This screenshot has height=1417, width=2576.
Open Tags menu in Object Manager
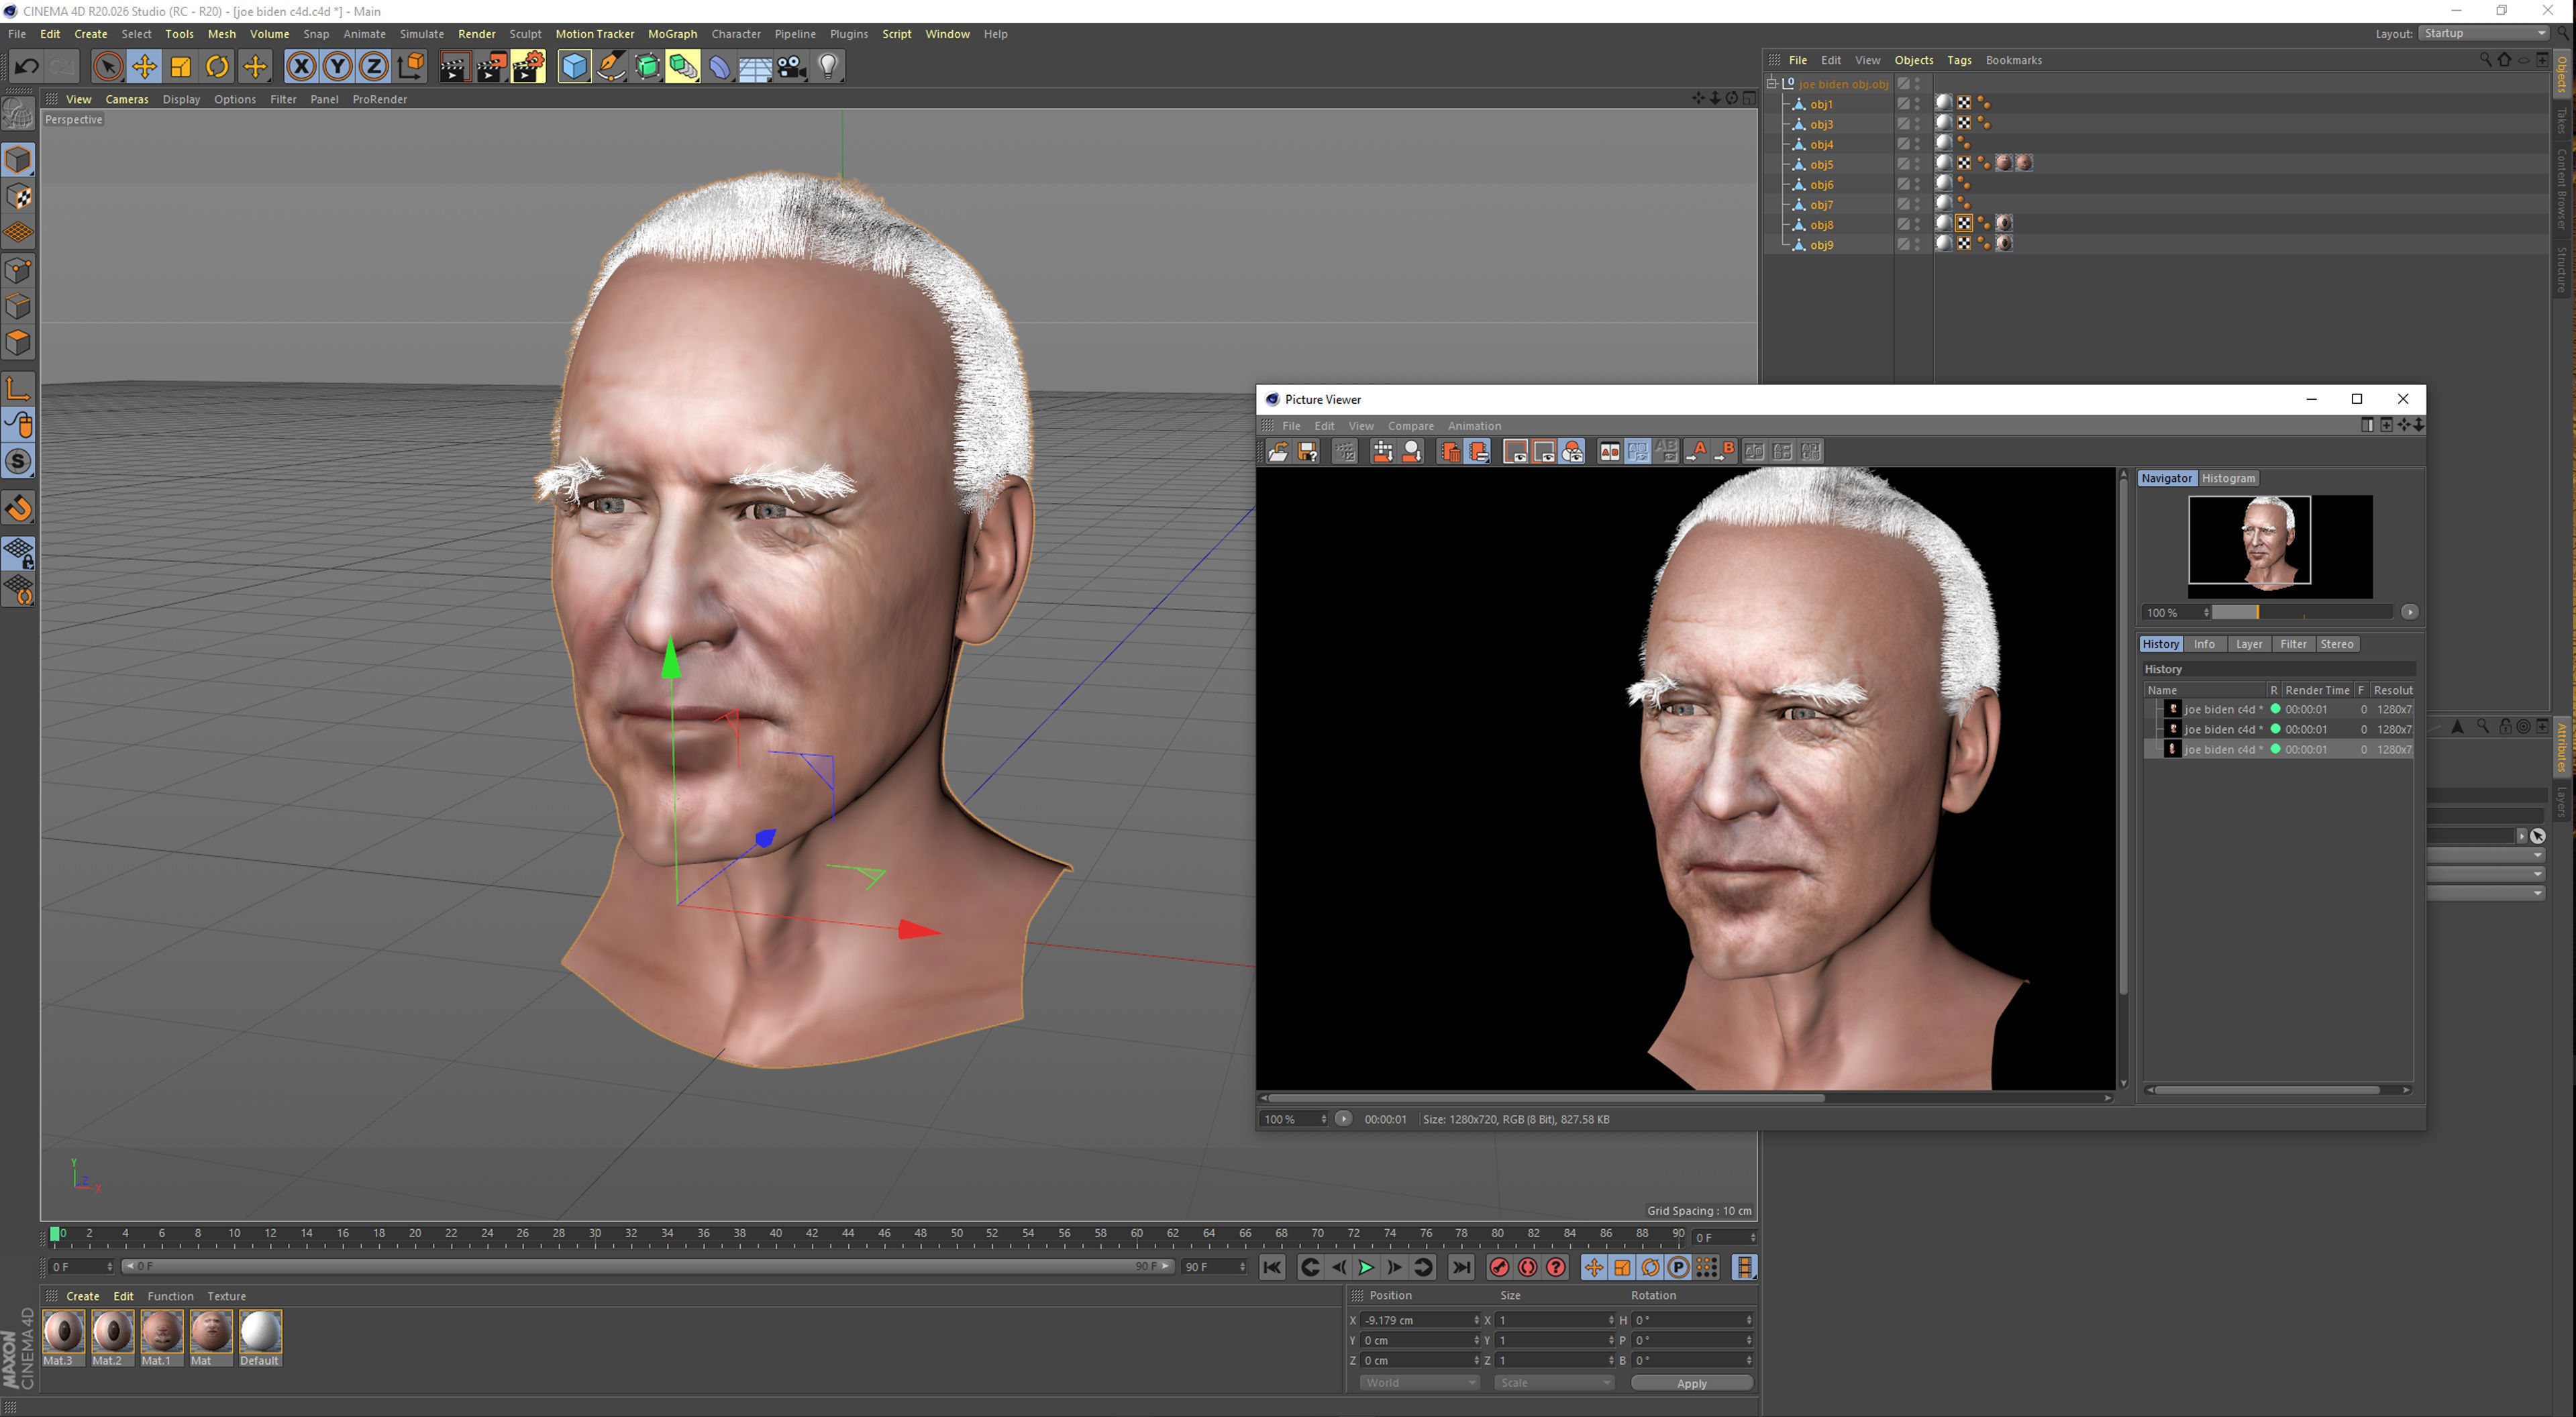pos(1959,60)
